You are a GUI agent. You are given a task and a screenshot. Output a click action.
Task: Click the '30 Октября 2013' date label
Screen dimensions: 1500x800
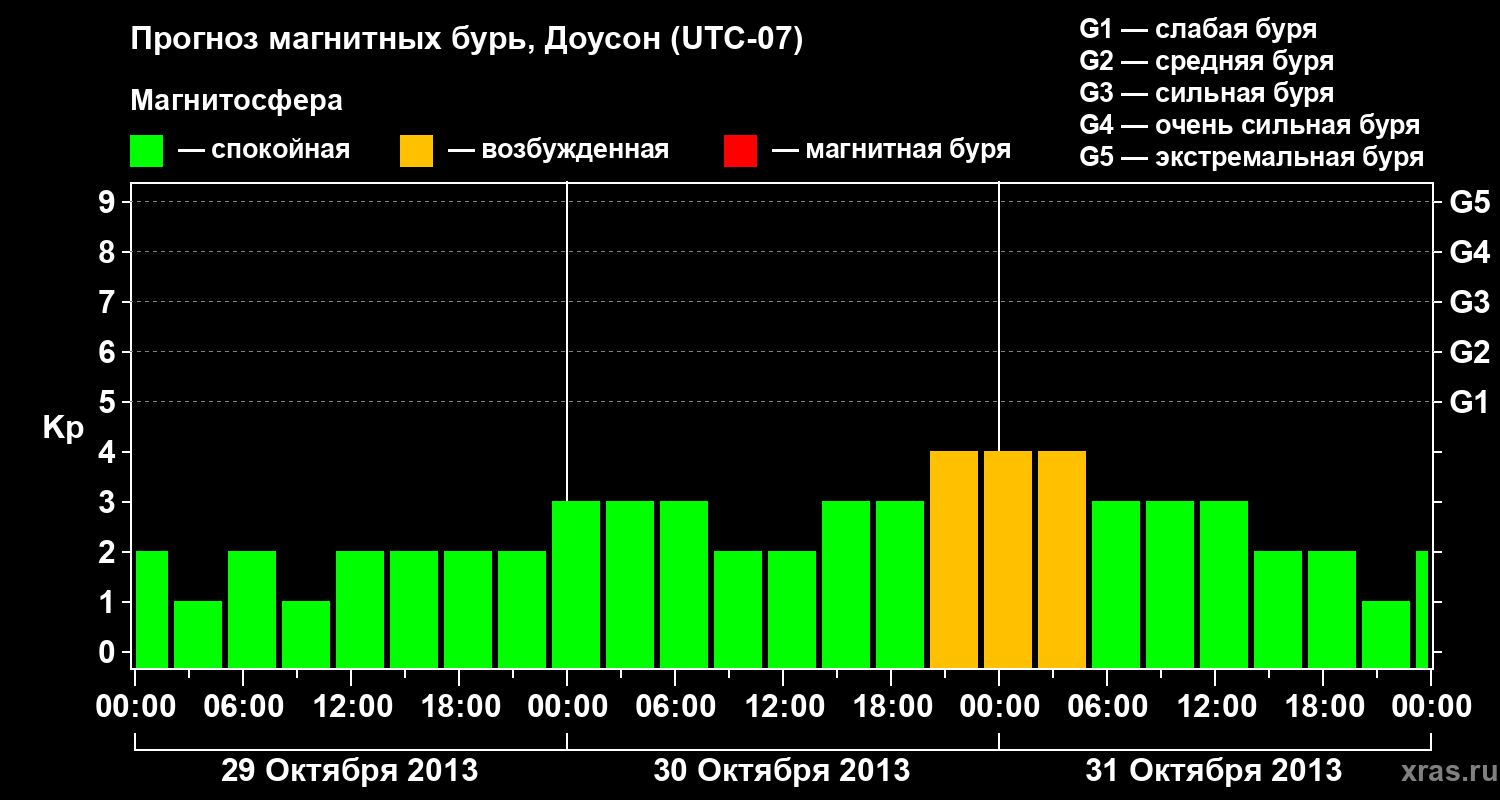[x=782, y=771]
